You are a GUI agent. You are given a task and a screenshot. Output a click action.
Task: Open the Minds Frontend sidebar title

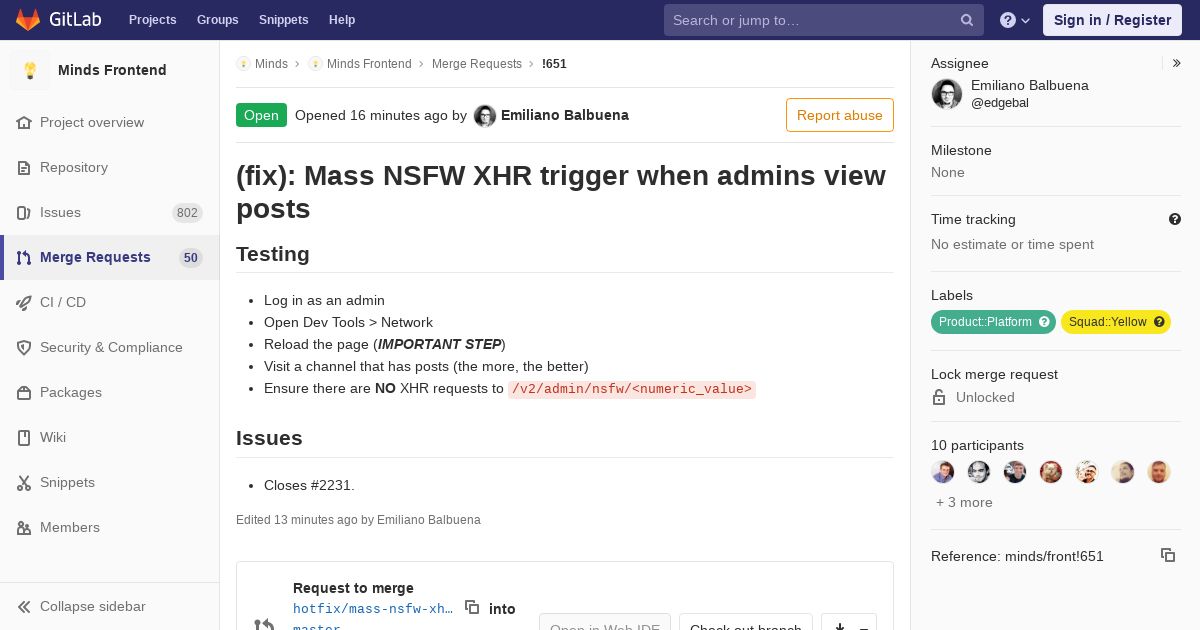click(x=112, y=70)
